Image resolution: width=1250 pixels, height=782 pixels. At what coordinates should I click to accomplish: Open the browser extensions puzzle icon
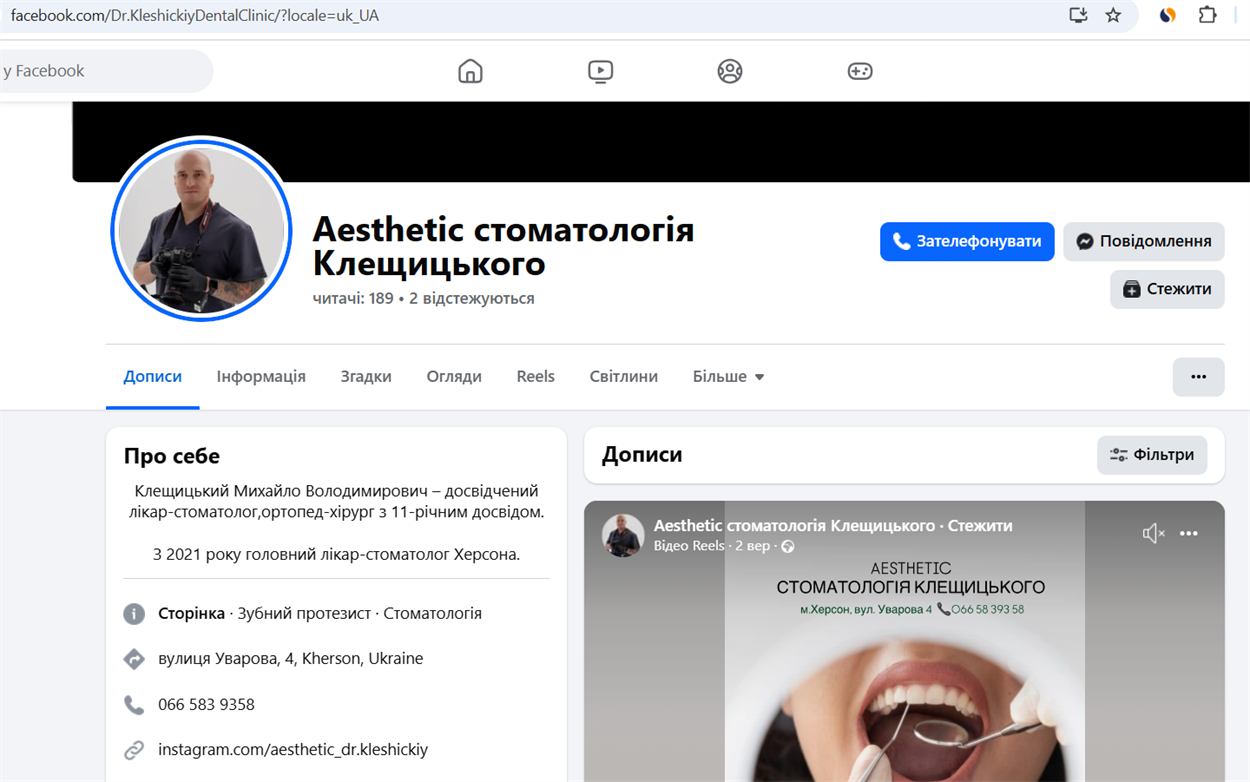pyautogui.click(x=1208, y=15)
